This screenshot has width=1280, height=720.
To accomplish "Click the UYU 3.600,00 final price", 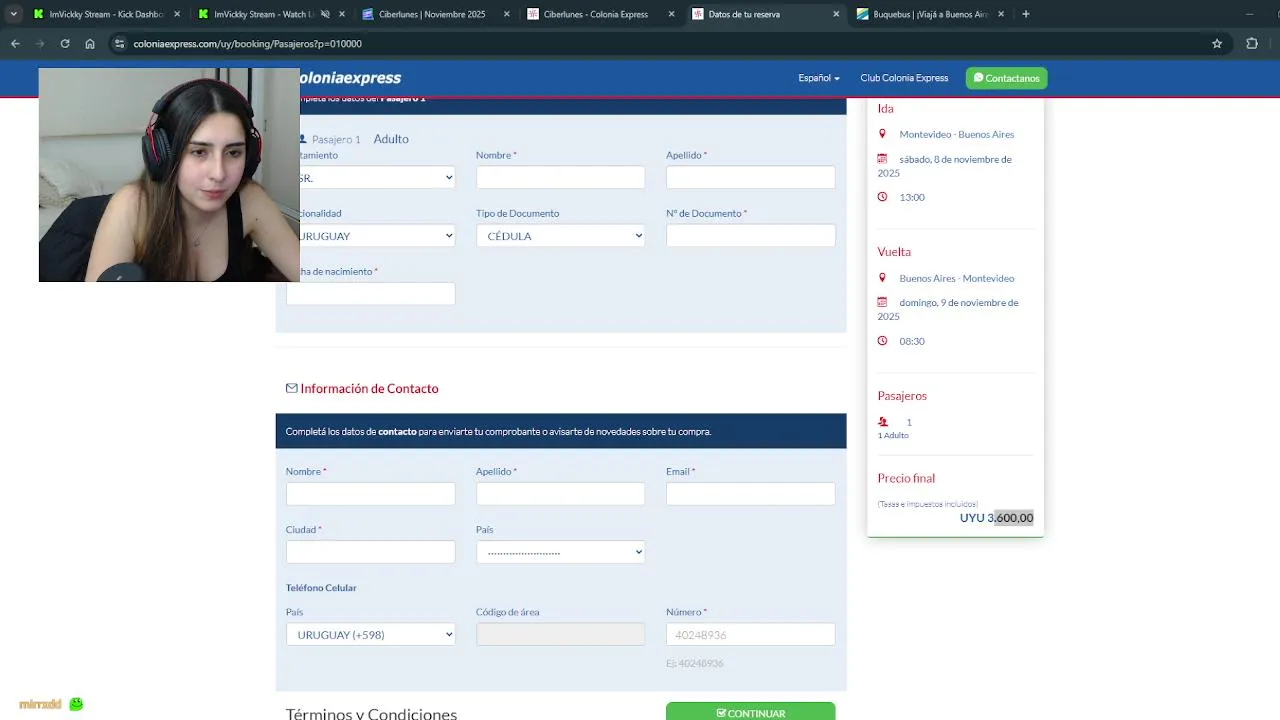I will 996,517.
